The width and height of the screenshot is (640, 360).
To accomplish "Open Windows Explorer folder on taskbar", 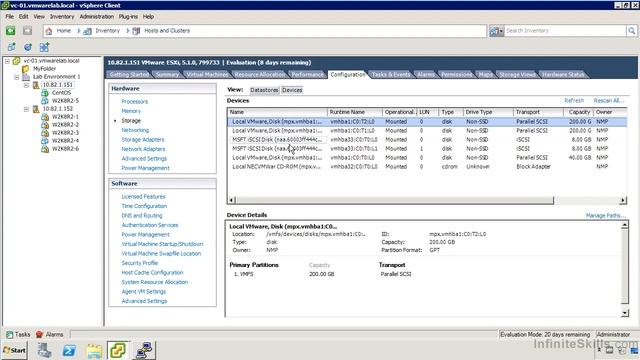I will coord(94,350).
